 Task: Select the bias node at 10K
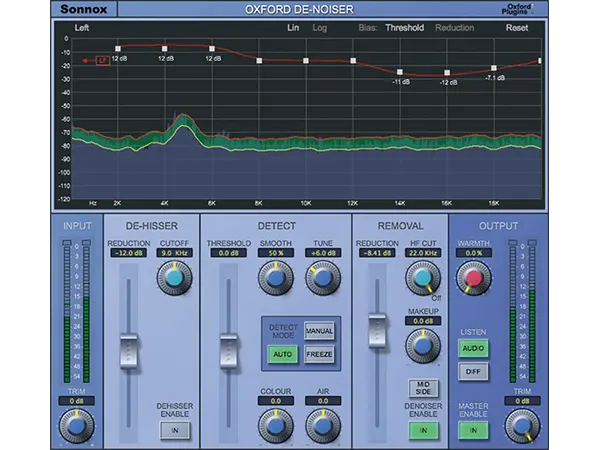pos(306,60)
